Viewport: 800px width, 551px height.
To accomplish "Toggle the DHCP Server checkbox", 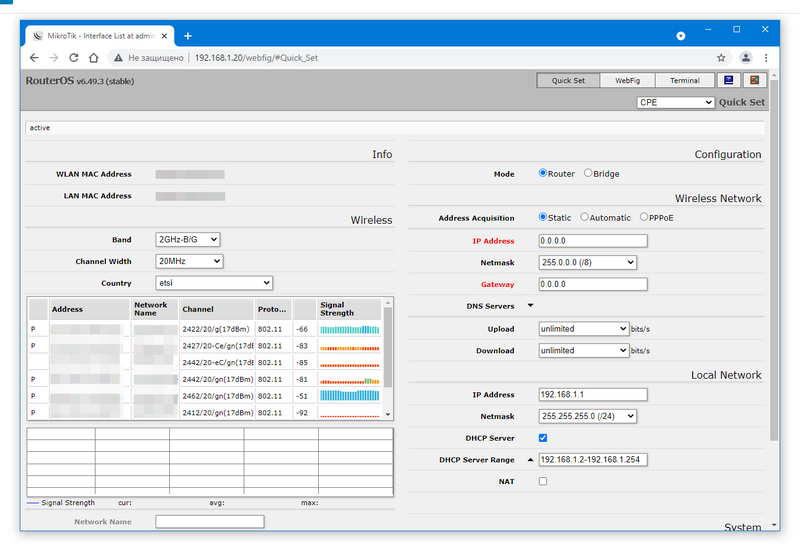I will [x=543, y=438].
